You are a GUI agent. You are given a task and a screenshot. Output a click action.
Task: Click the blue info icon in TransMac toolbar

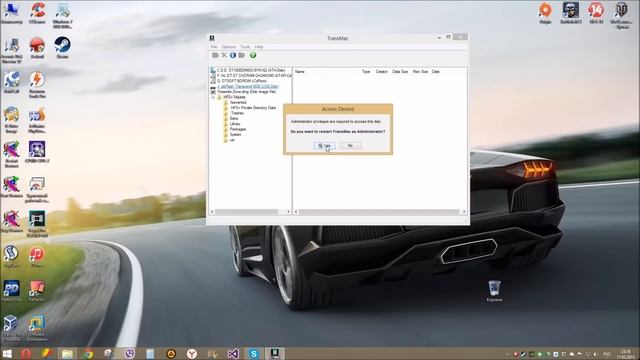click(x=233, y=55)
